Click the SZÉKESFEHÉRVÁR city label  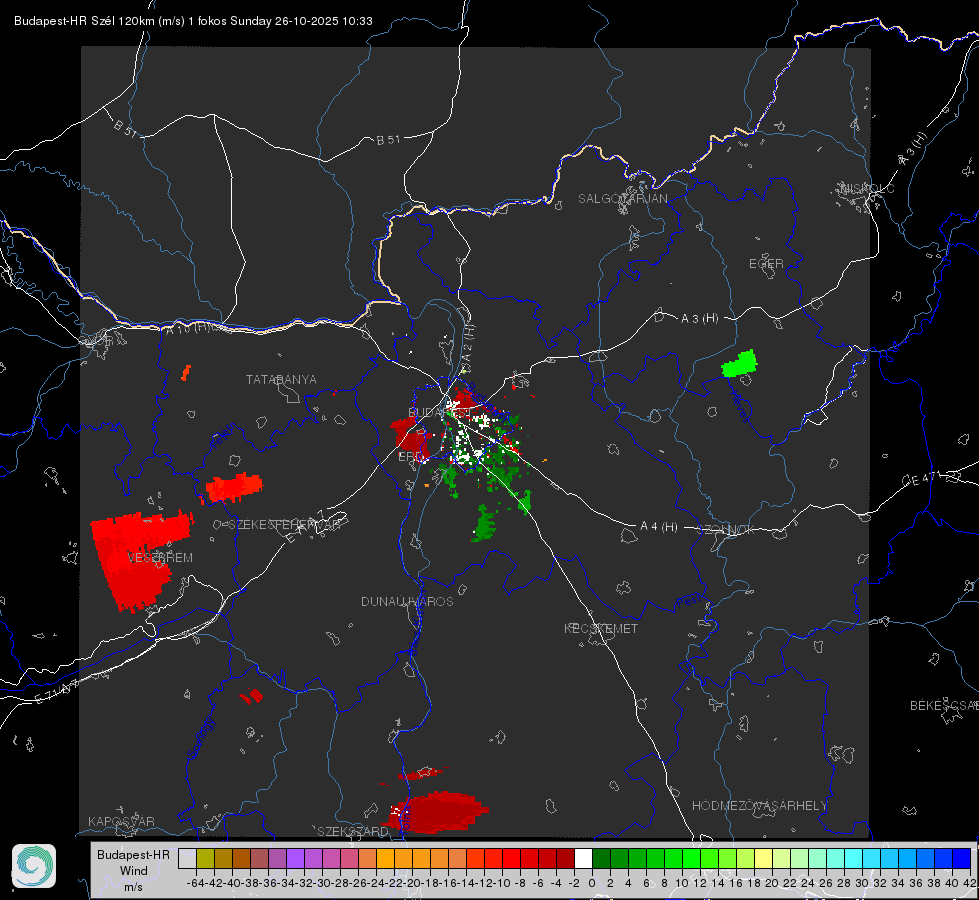click(284, 525)
